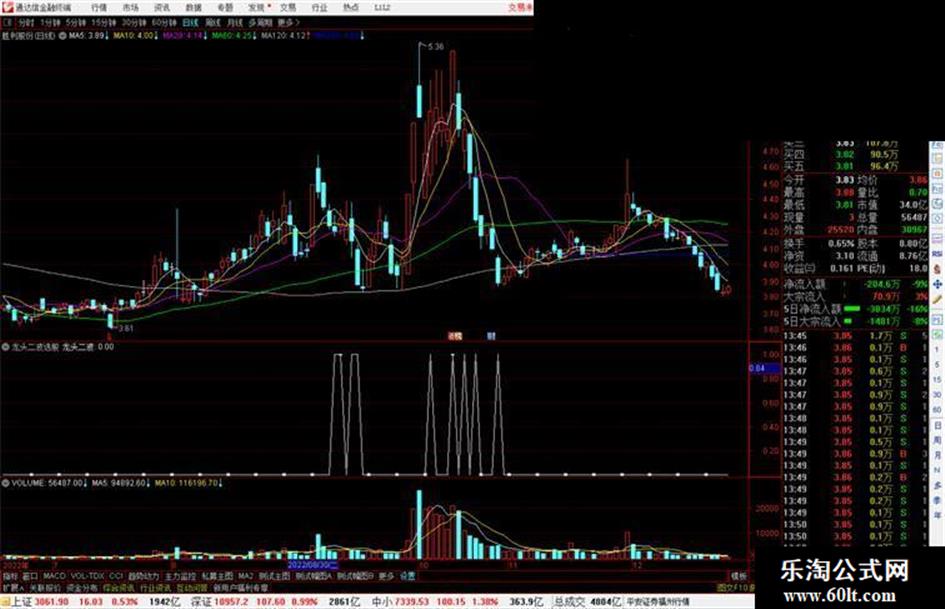The width and height of the screenshot is (945, 609).
Task: Switch sub-chart indicator to VOL-TDX
Action: pos(87,576)
